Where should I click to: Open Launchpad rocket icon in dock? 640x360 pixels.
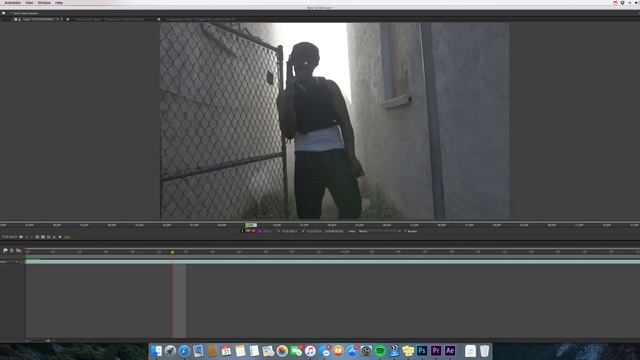point(170,351)
